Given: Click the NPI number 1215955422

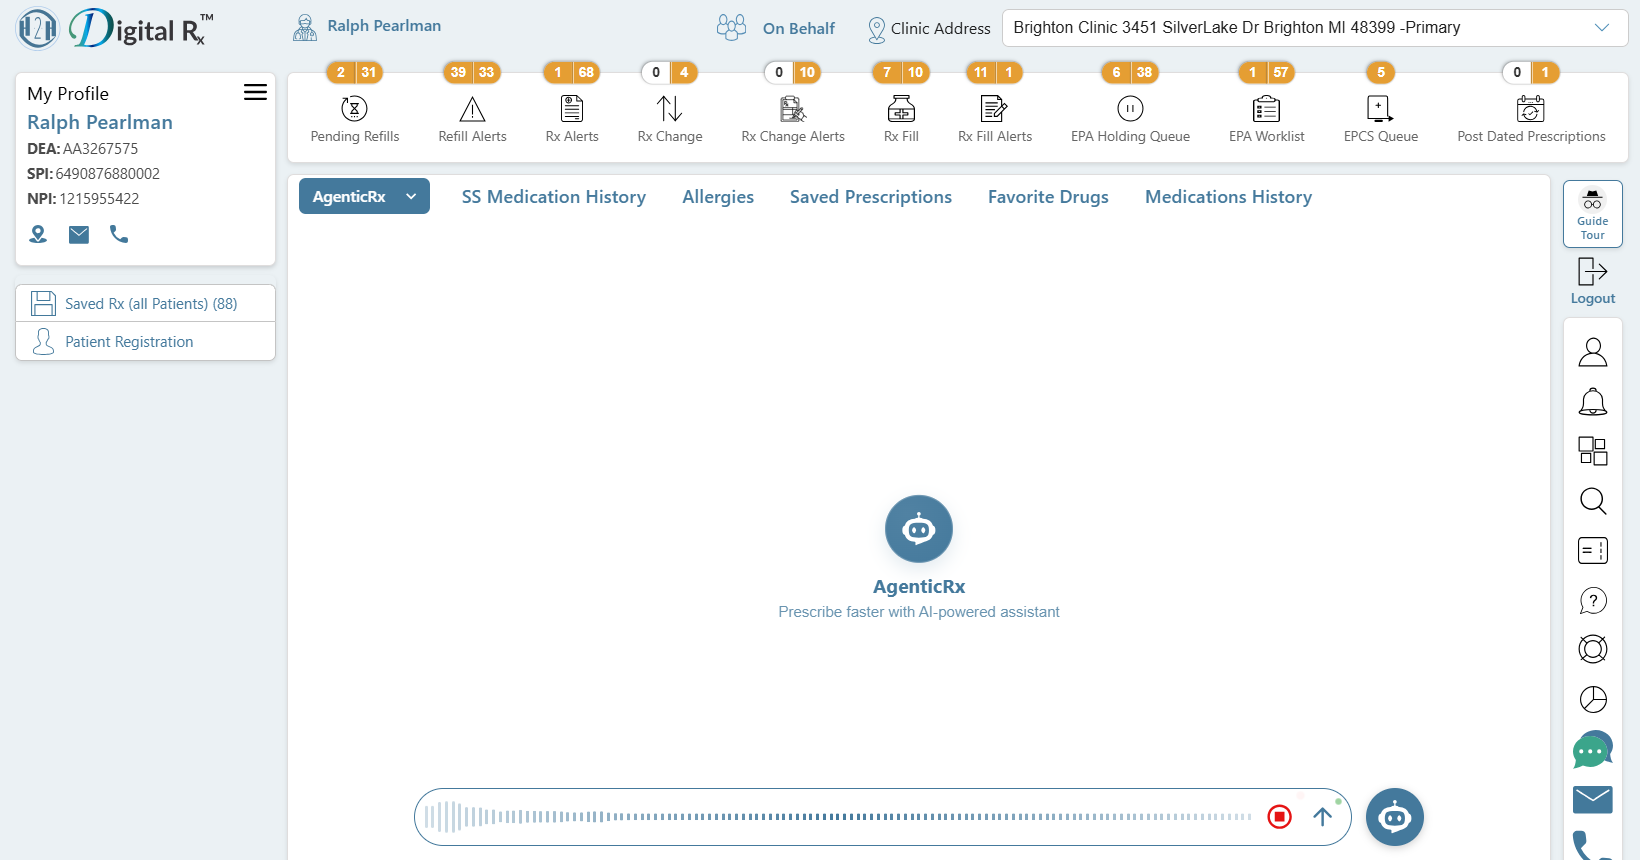Looking at the screenshot, I should (99, 198).
